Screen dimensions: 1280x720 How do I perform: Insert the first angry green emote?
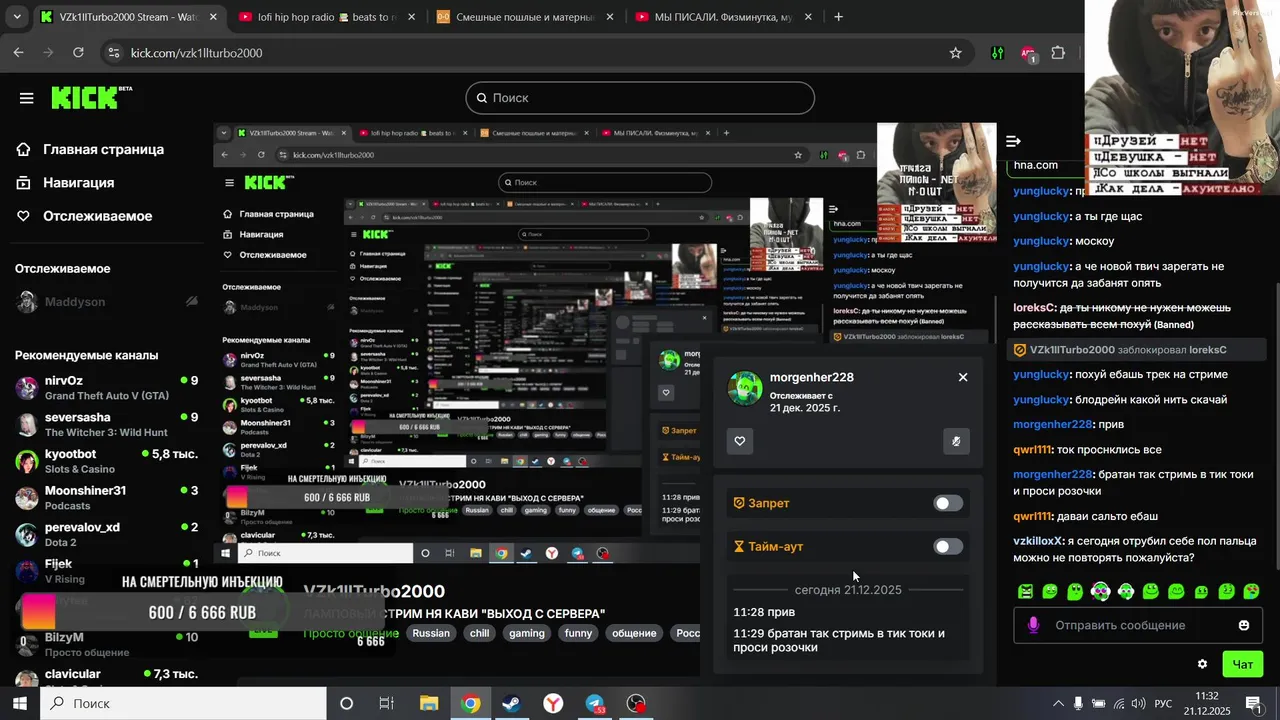click(x=1025, y=592)
